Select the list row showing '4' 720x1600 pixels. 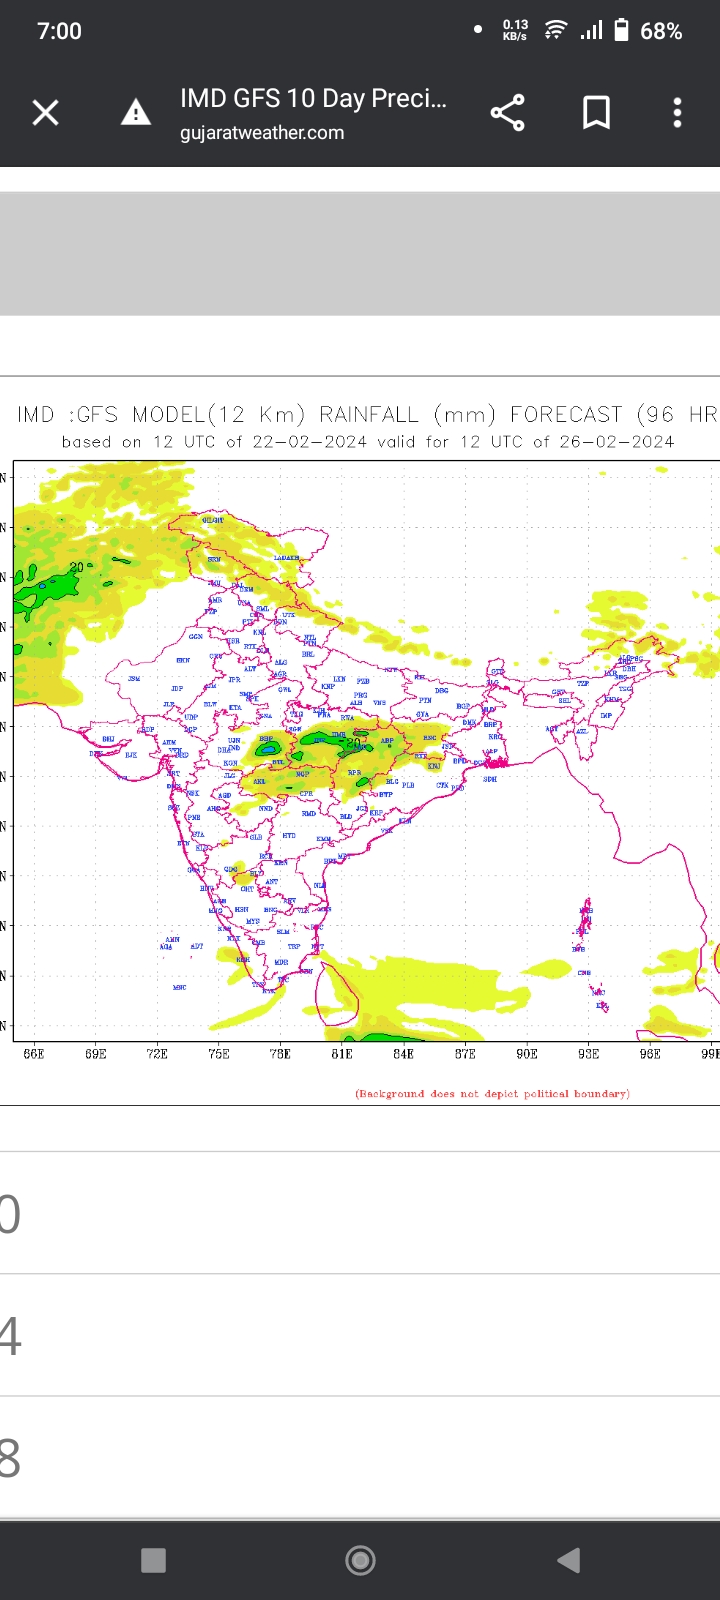click(360, 1336)
